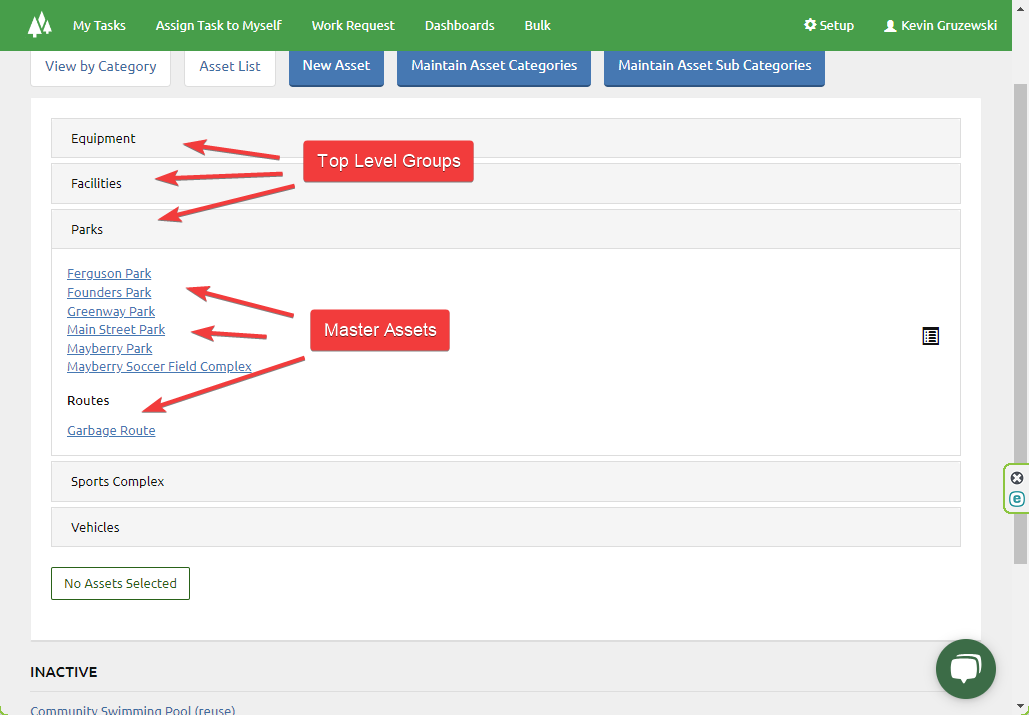
Task: Close the side extension widget with X icon
Action: 1017,478
